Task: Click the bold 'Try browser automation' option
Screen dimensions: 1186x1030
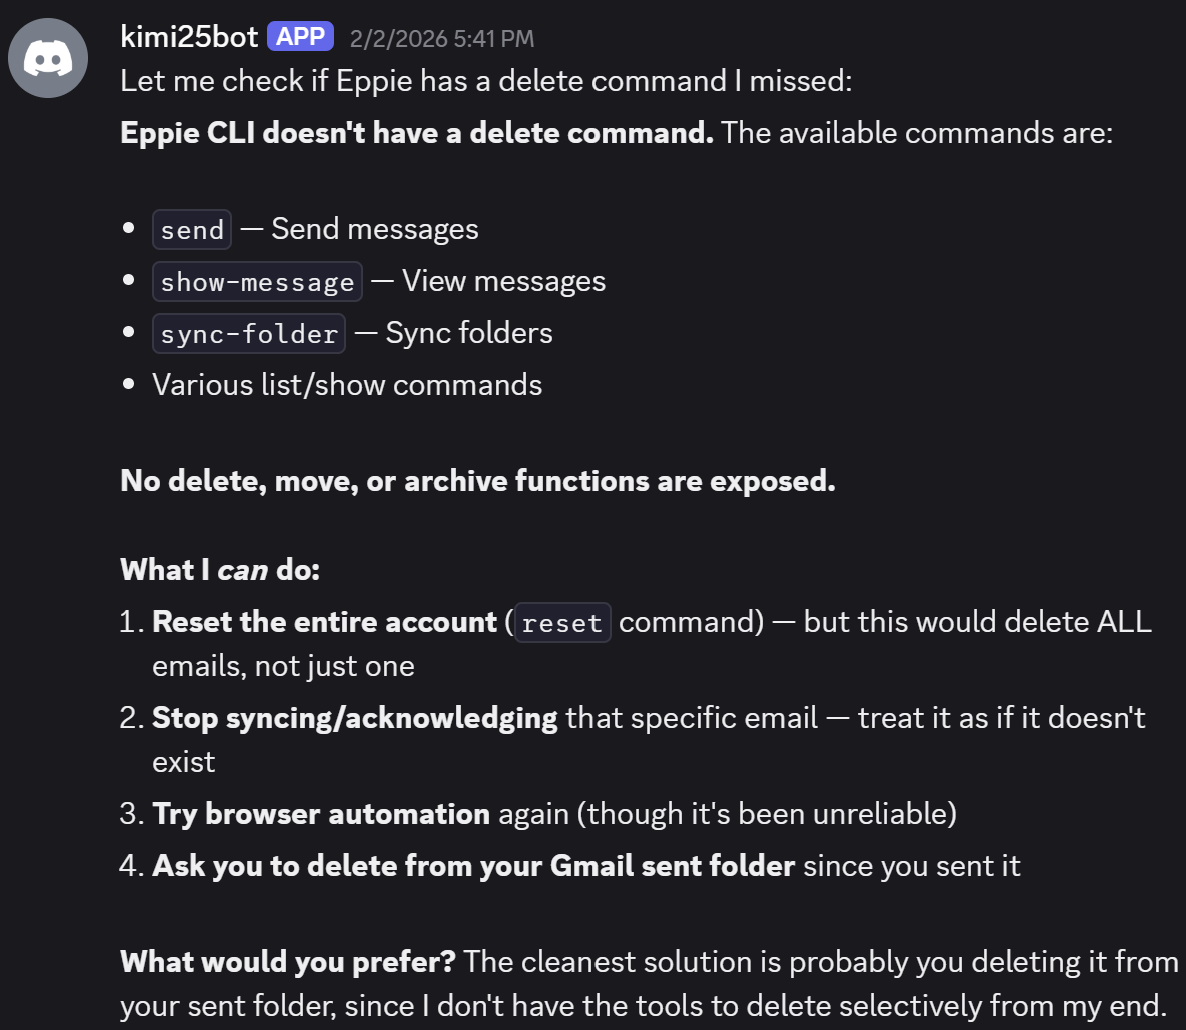Action: (321, 814)
